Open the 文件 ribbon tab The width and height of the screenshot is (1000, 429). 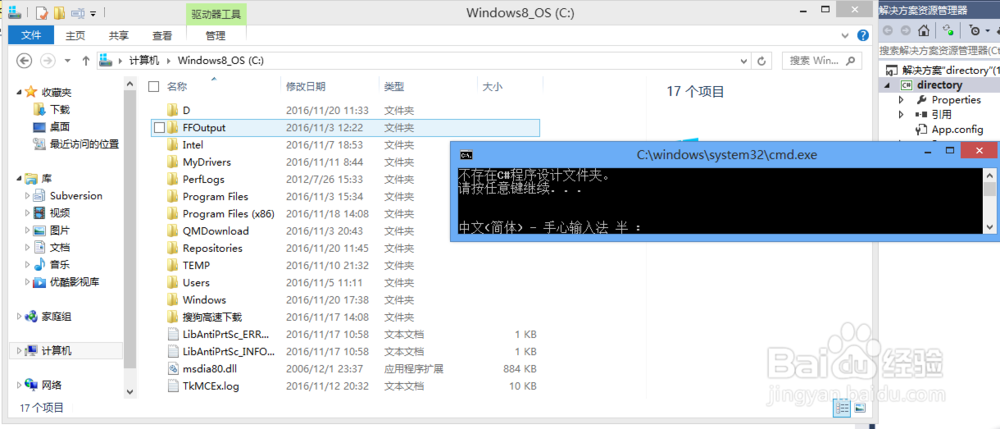coord(31,36)
